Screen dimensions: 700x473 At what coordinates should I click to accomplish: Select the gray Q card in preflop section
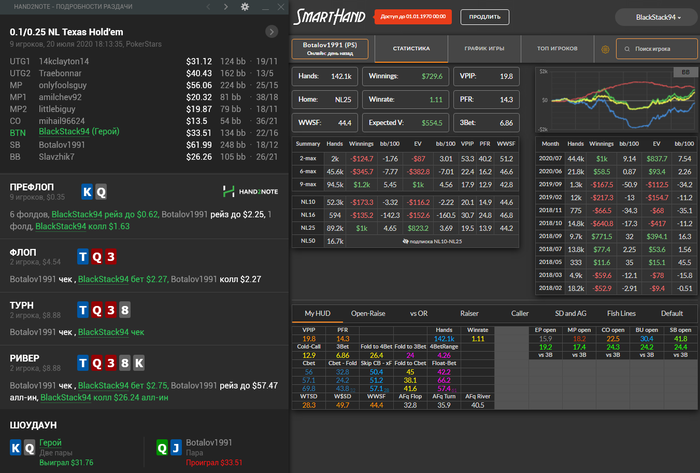click(101, 192)
